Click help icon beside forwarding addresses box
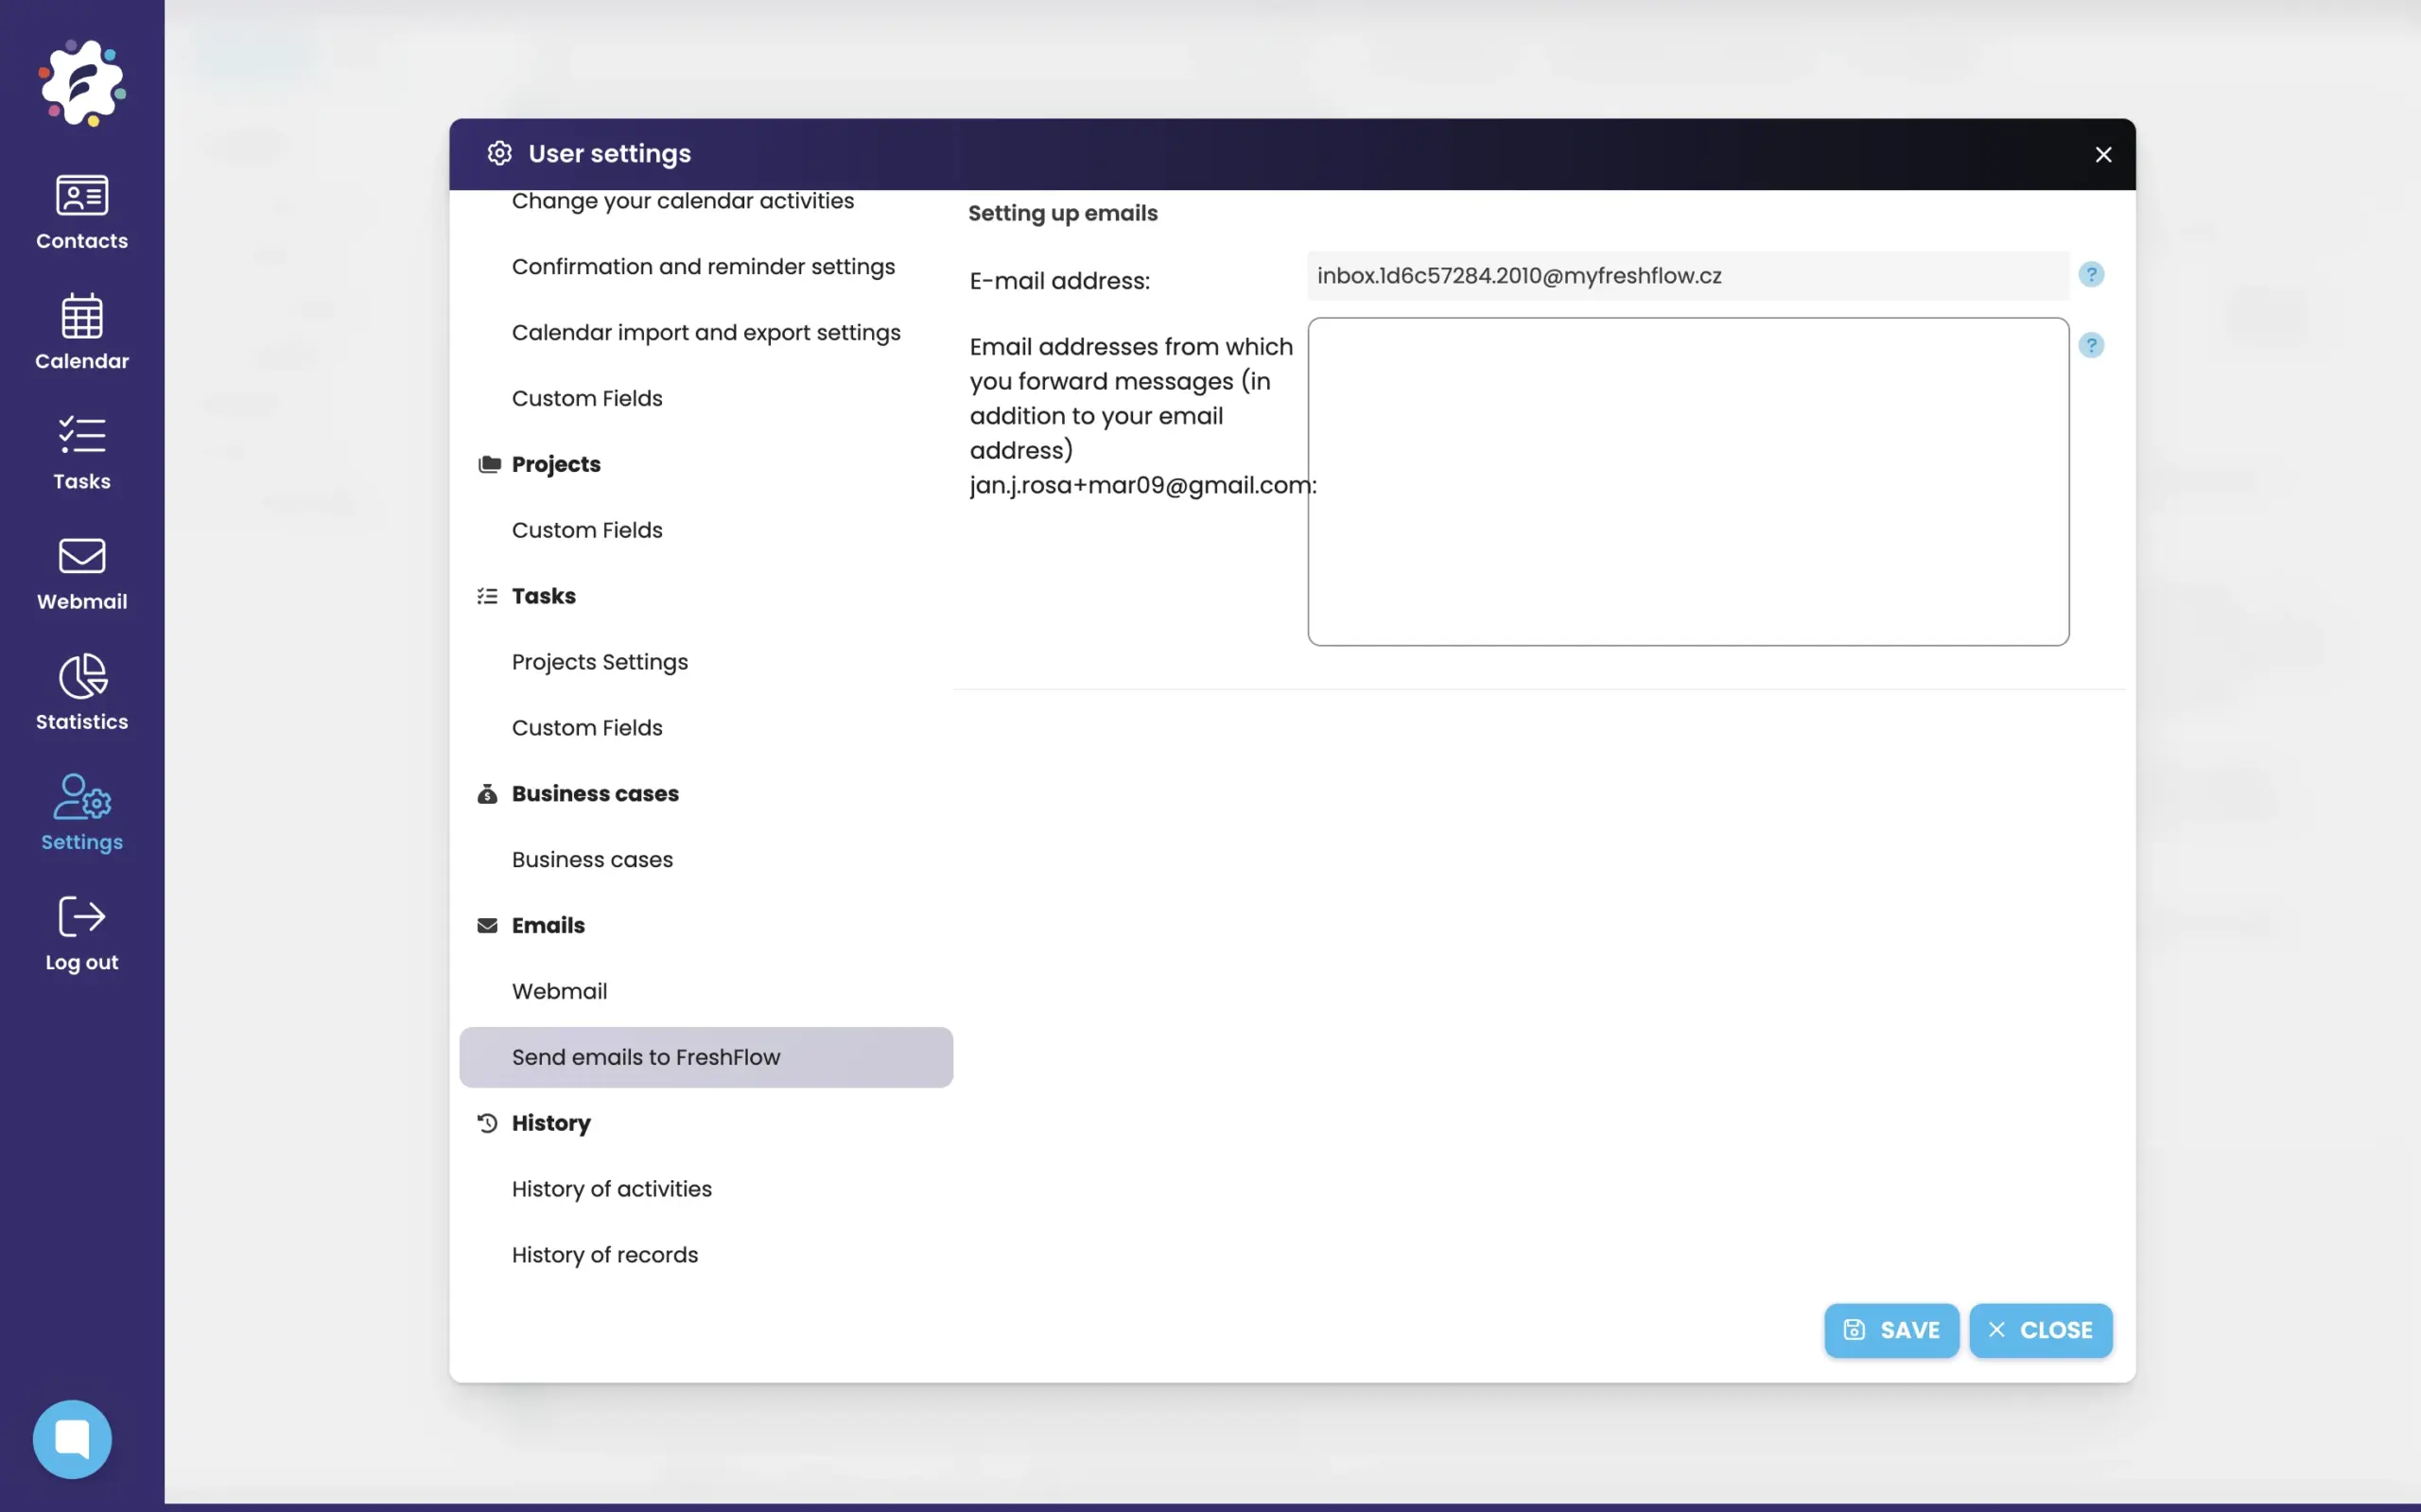Image resolution: width=2421 pixels, height=1512 pixels. [2090, 346]
